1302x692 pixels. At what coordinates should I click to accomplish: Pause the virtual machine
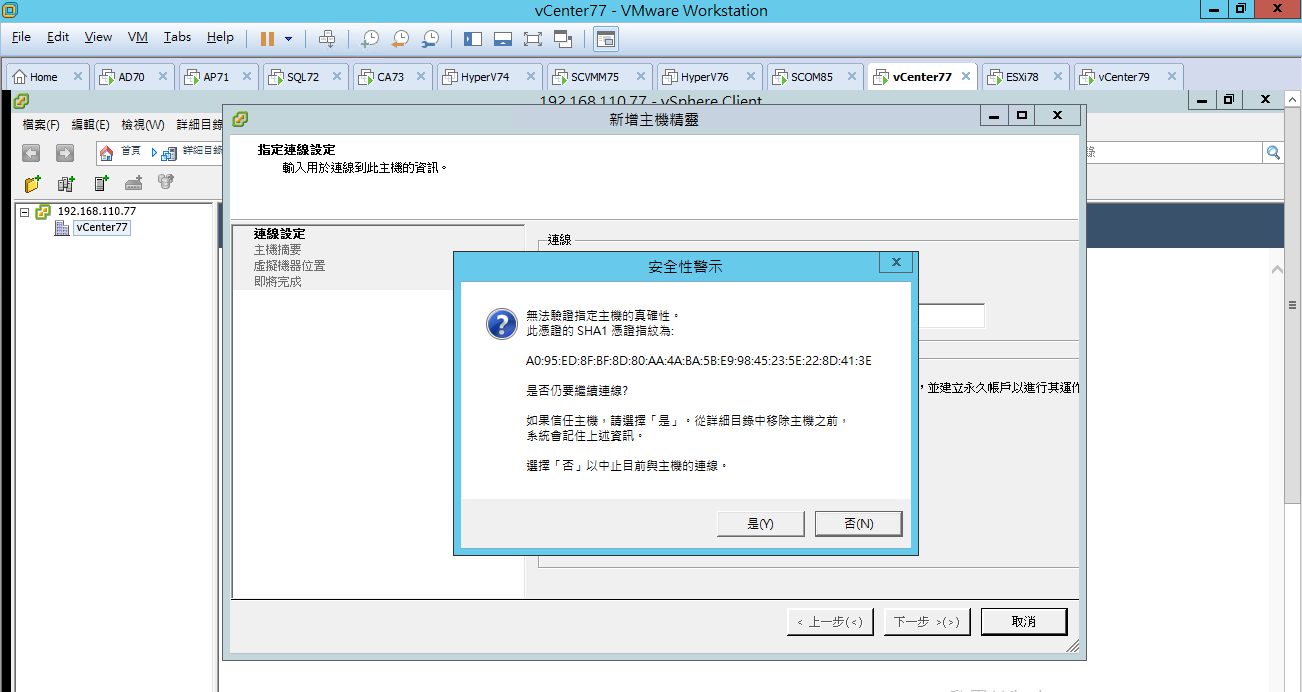[267, 38]
